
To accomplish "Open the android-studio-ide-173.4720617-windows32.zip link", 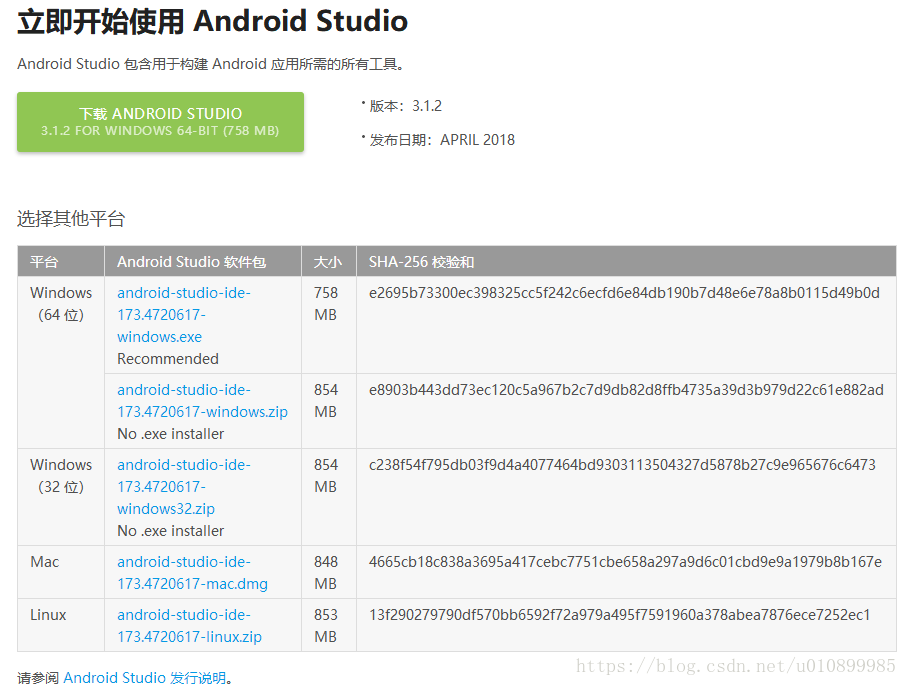I will coord(183,487).
